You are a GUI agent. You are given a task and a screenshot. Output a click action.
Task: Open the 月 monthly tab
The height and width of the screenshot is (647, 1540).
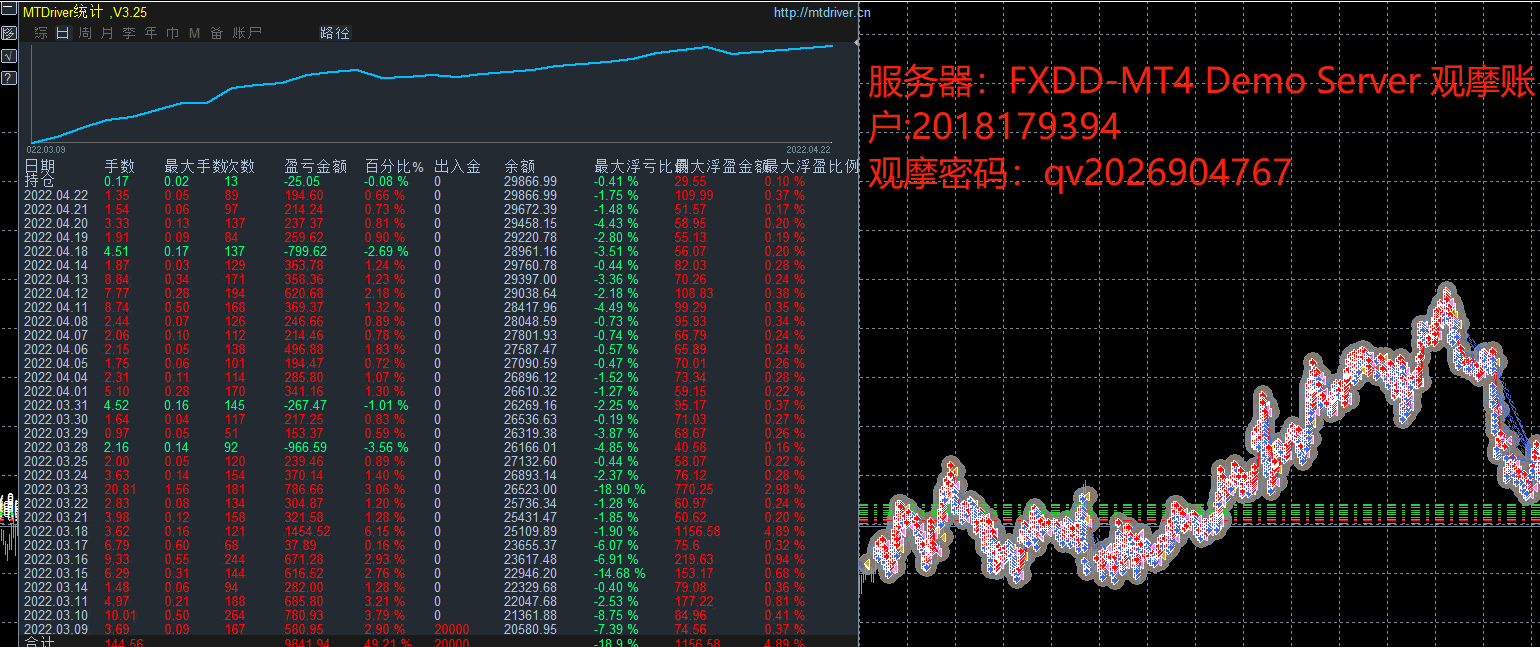click(107, 33)
